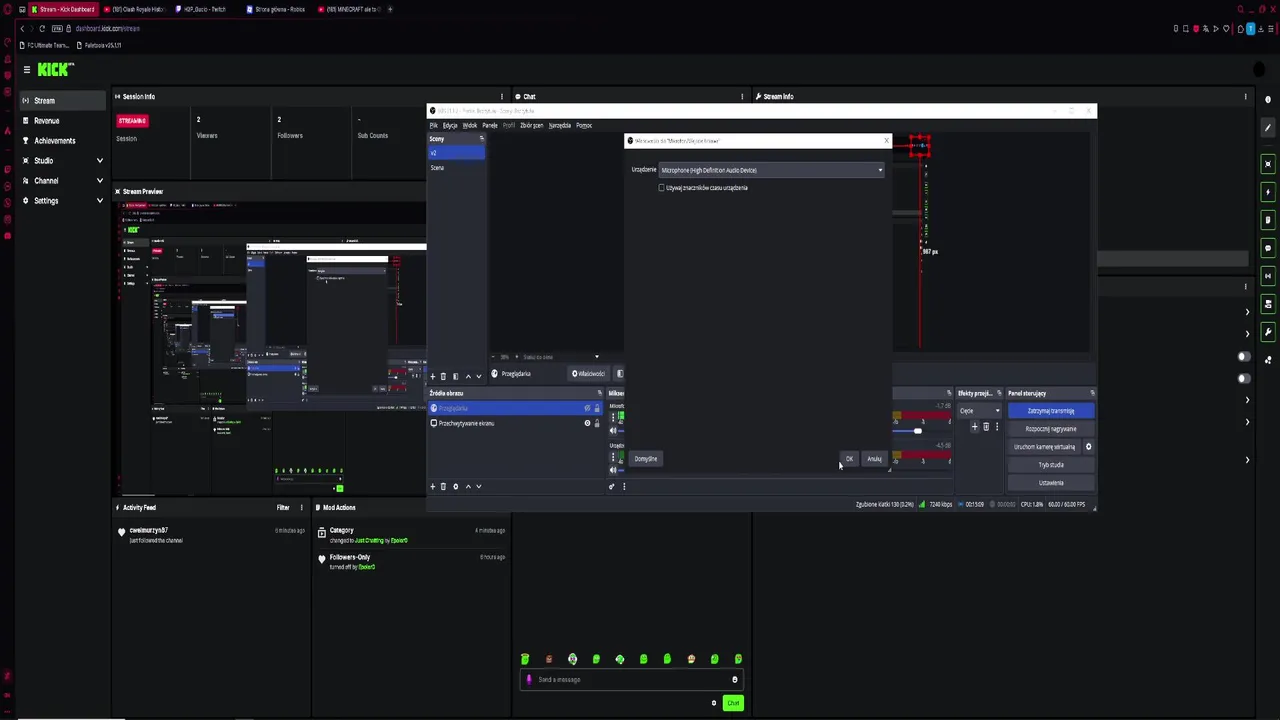Switch to the Clash Royale YouTube browser tab
The image size is (1280, 720).
click(137, 9)
